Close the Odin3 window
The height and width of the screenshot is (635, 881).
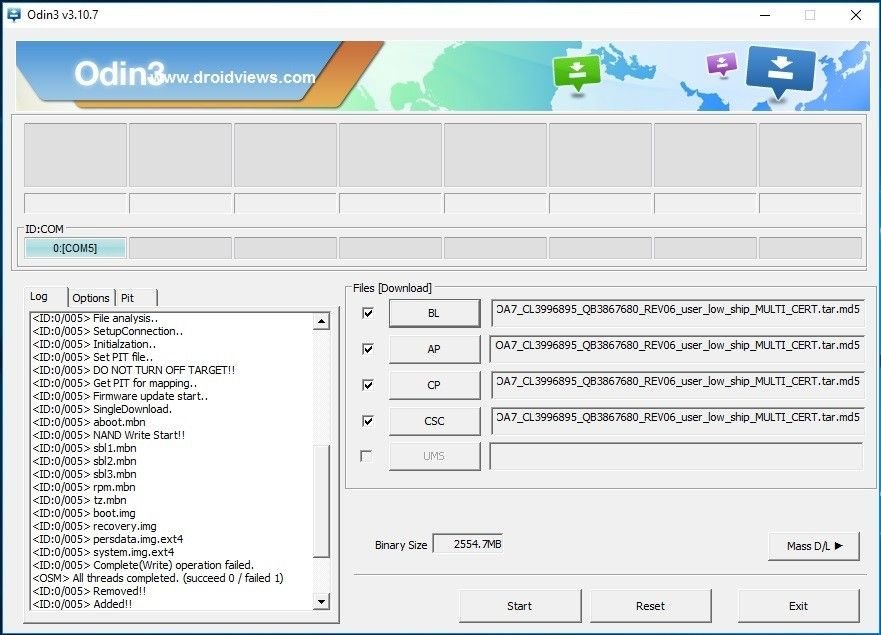point(856,15)
